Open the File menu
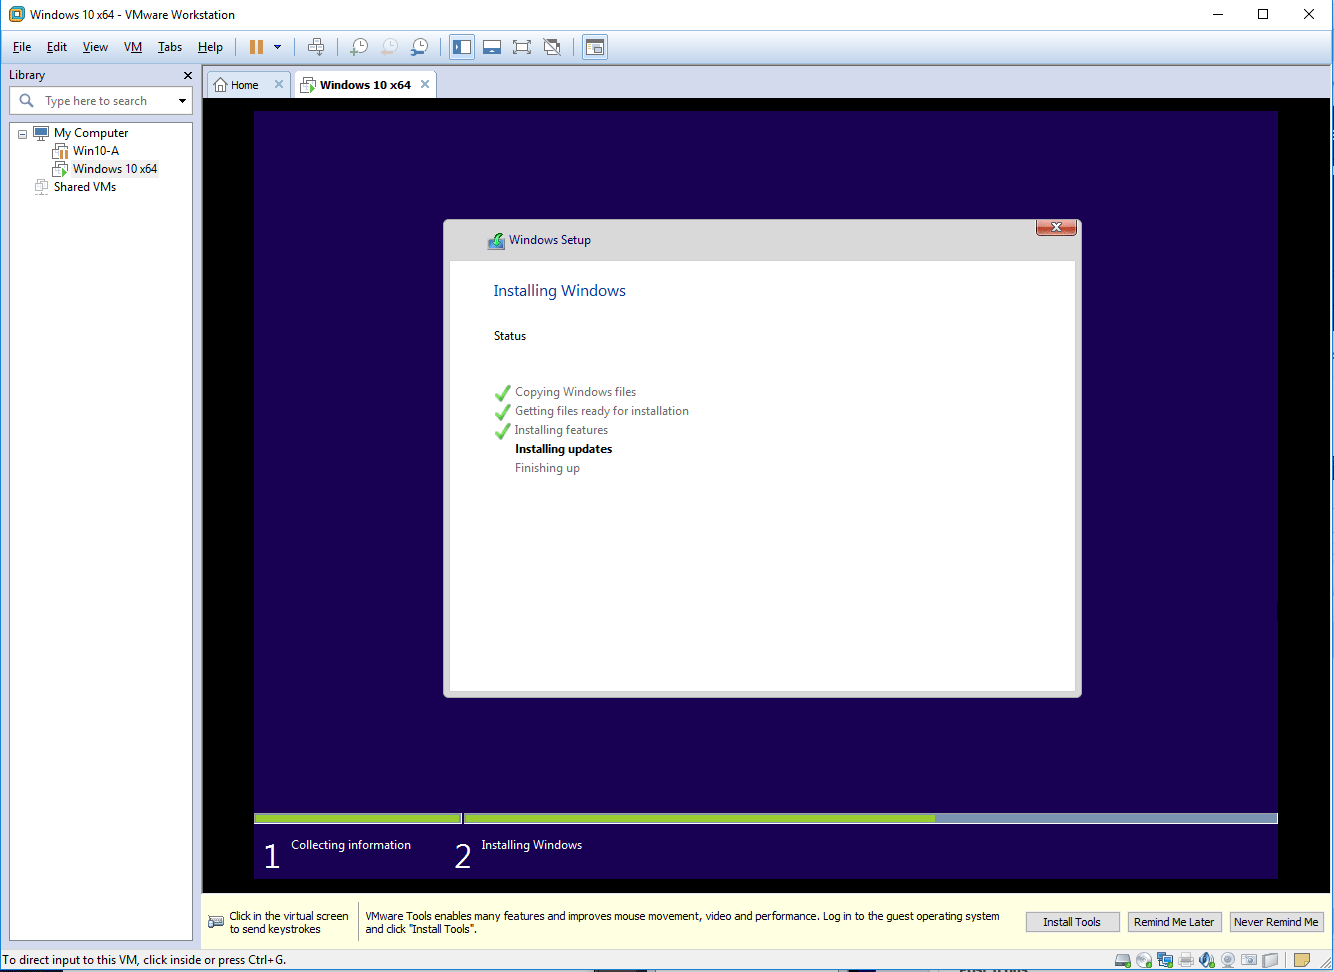The width and height of the screenshot is (1334, 972). (x=22, y=47)
